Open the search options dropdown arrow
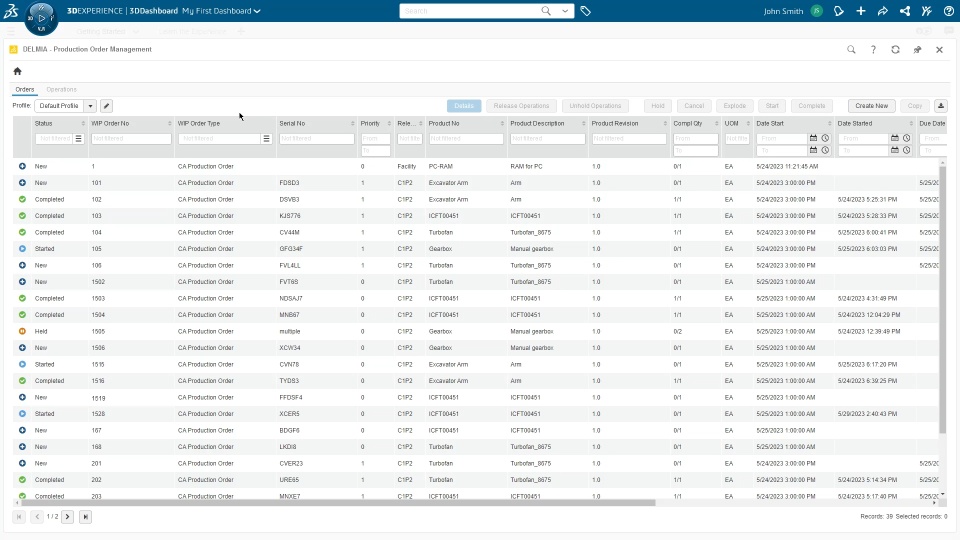Screen dimensions: 960x540 click(565, 11)
